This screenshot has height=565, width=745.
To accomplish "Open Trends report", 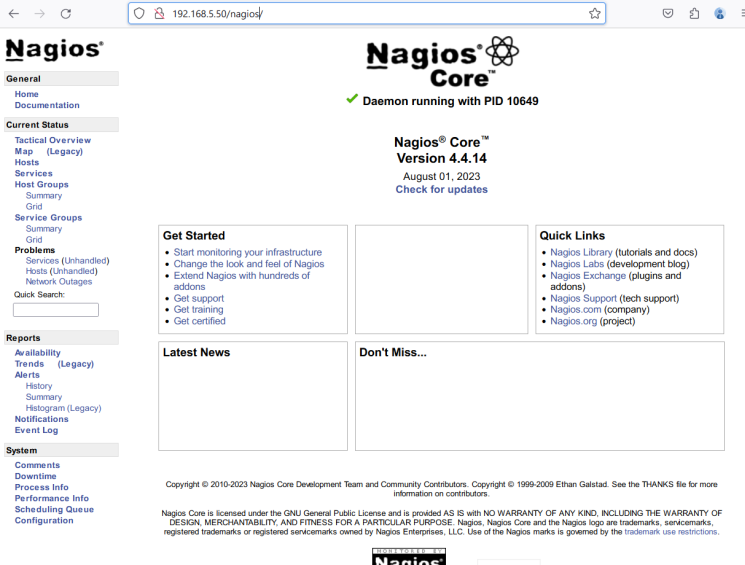I will 29,364.
